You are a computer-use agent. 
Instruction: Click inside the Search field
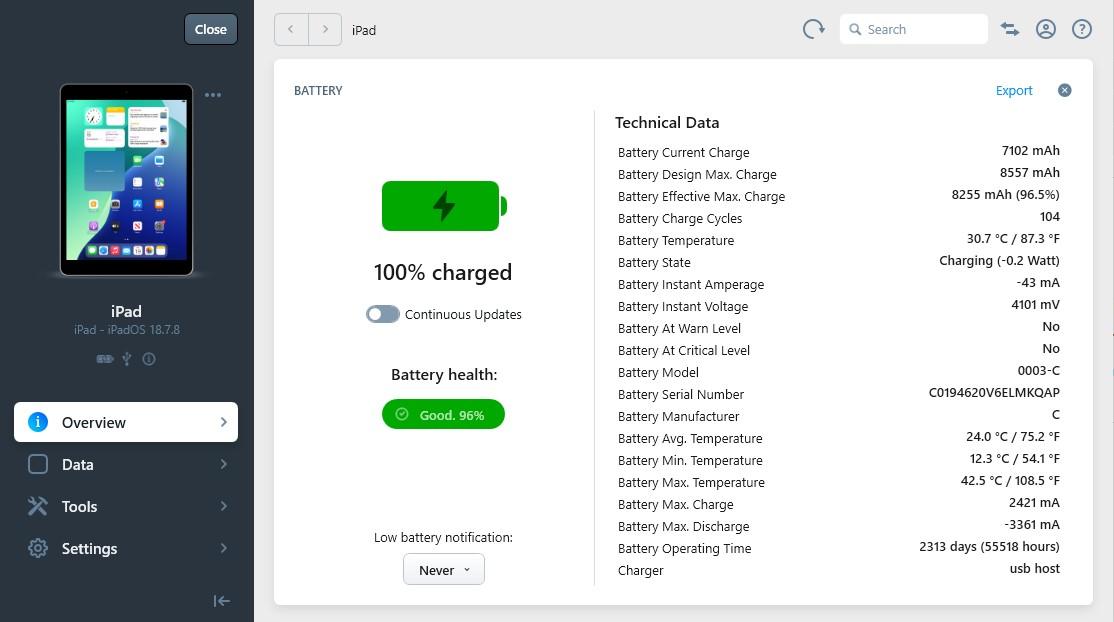914,29
